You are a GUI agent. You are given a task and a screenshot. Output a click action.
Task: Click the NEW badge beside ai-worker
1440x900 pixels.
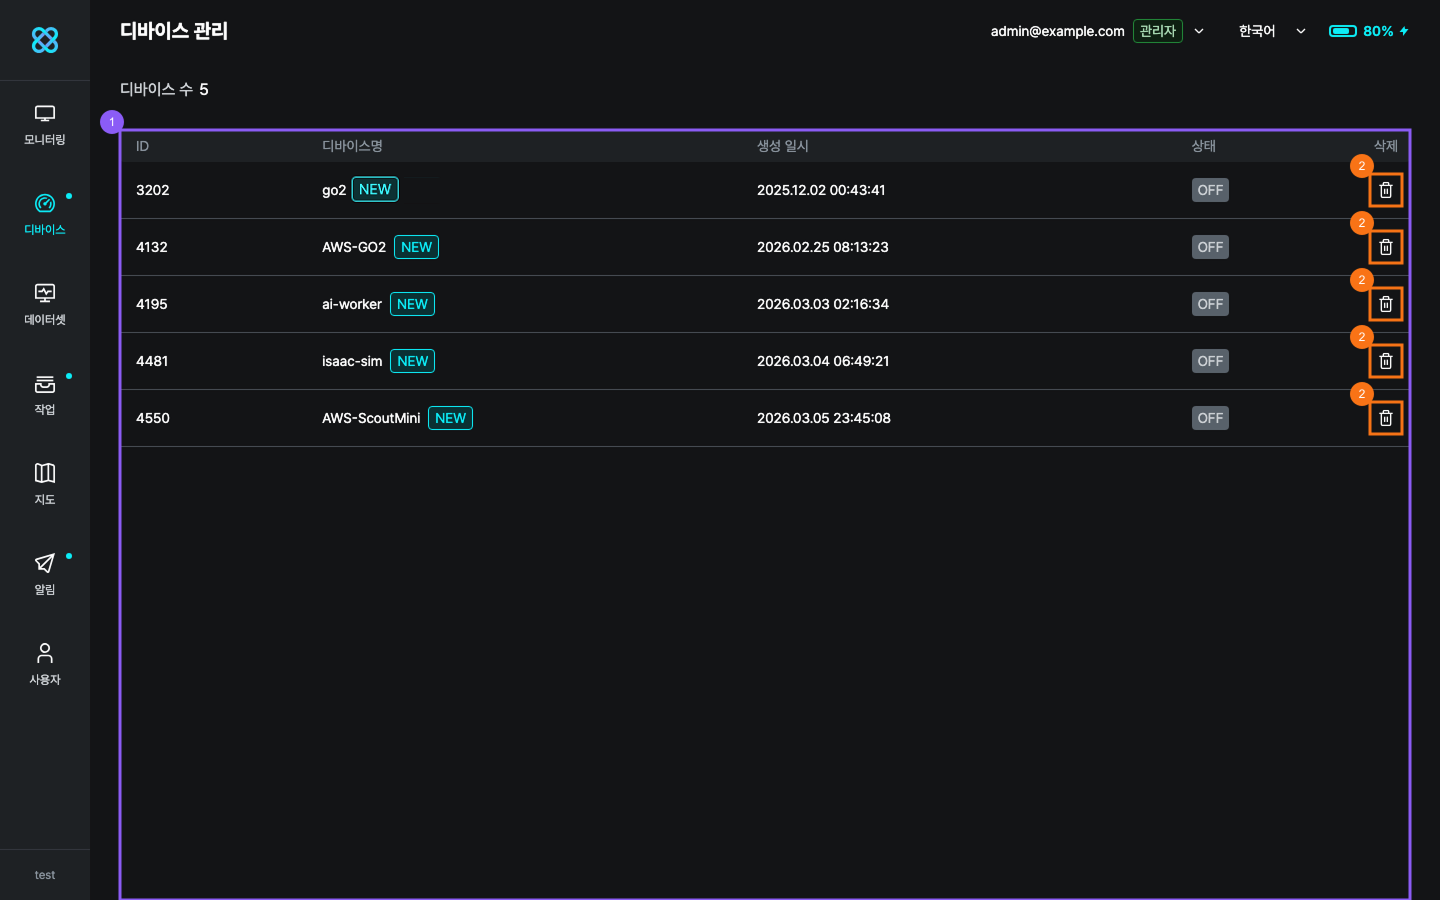[412, 304]
